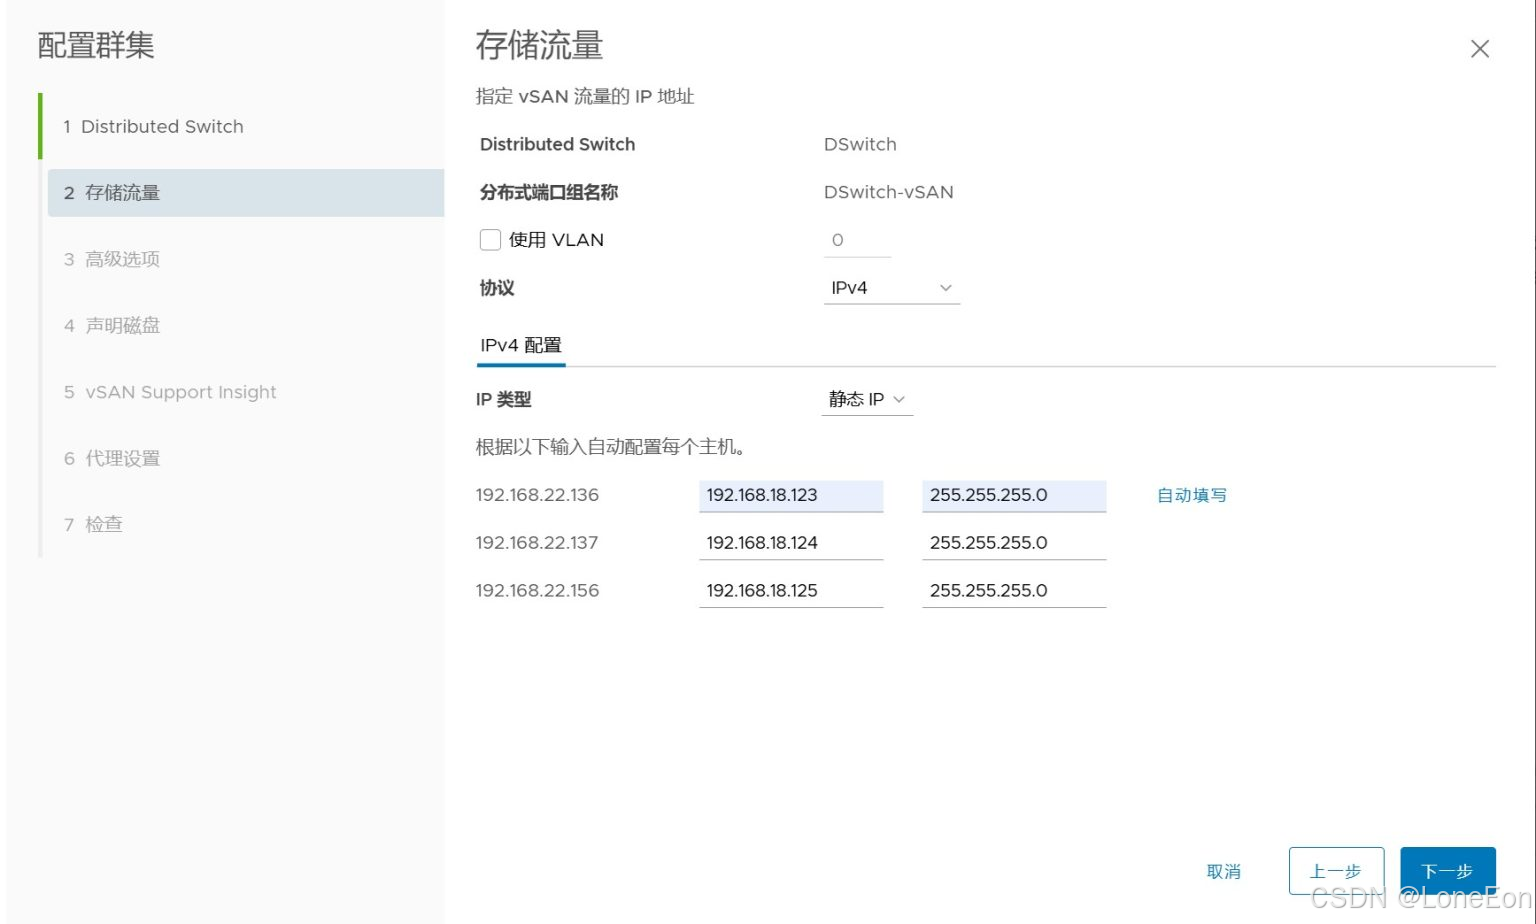
Task: Click the DSwitch-vSAN port group name
Action: tap(889, 192)
